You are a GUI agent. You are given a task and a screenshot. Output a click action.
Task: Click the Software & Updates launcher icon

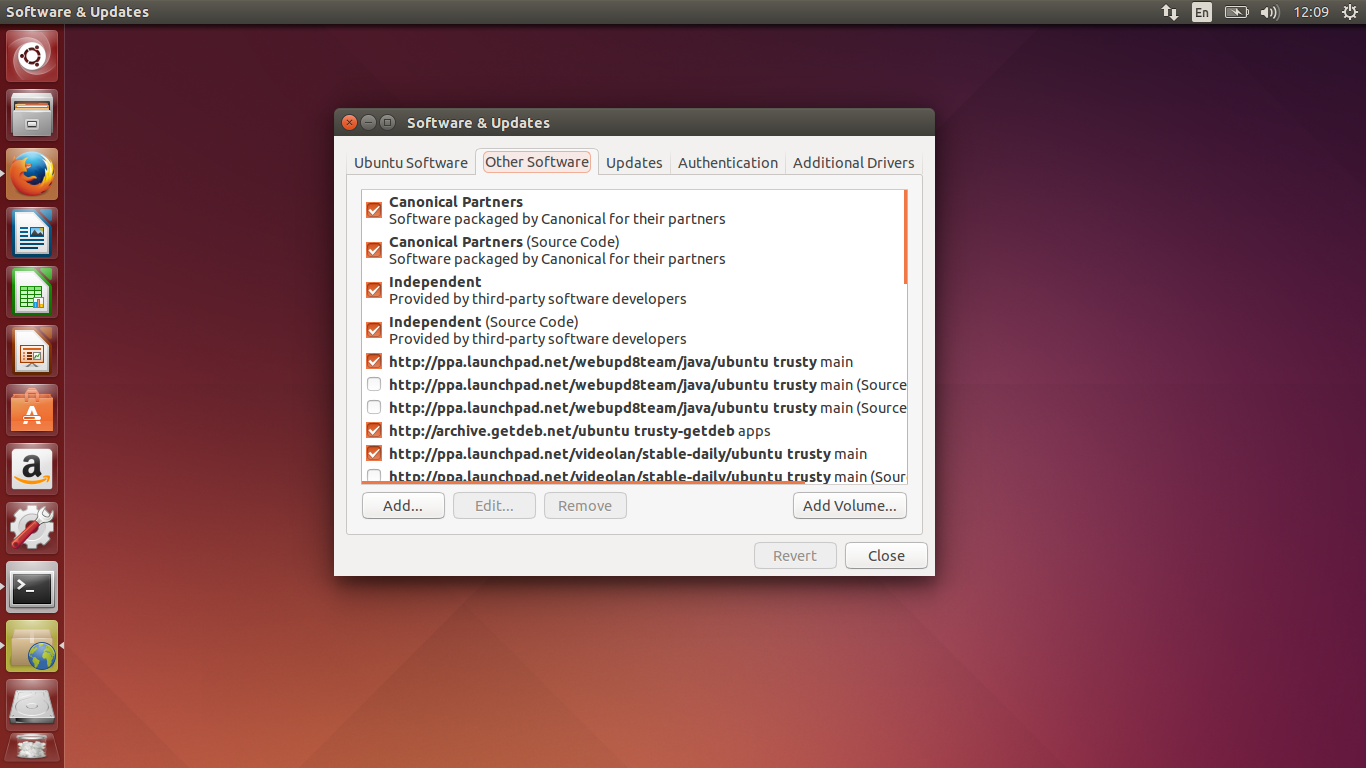pyautogui.click(x=32, y=646)
